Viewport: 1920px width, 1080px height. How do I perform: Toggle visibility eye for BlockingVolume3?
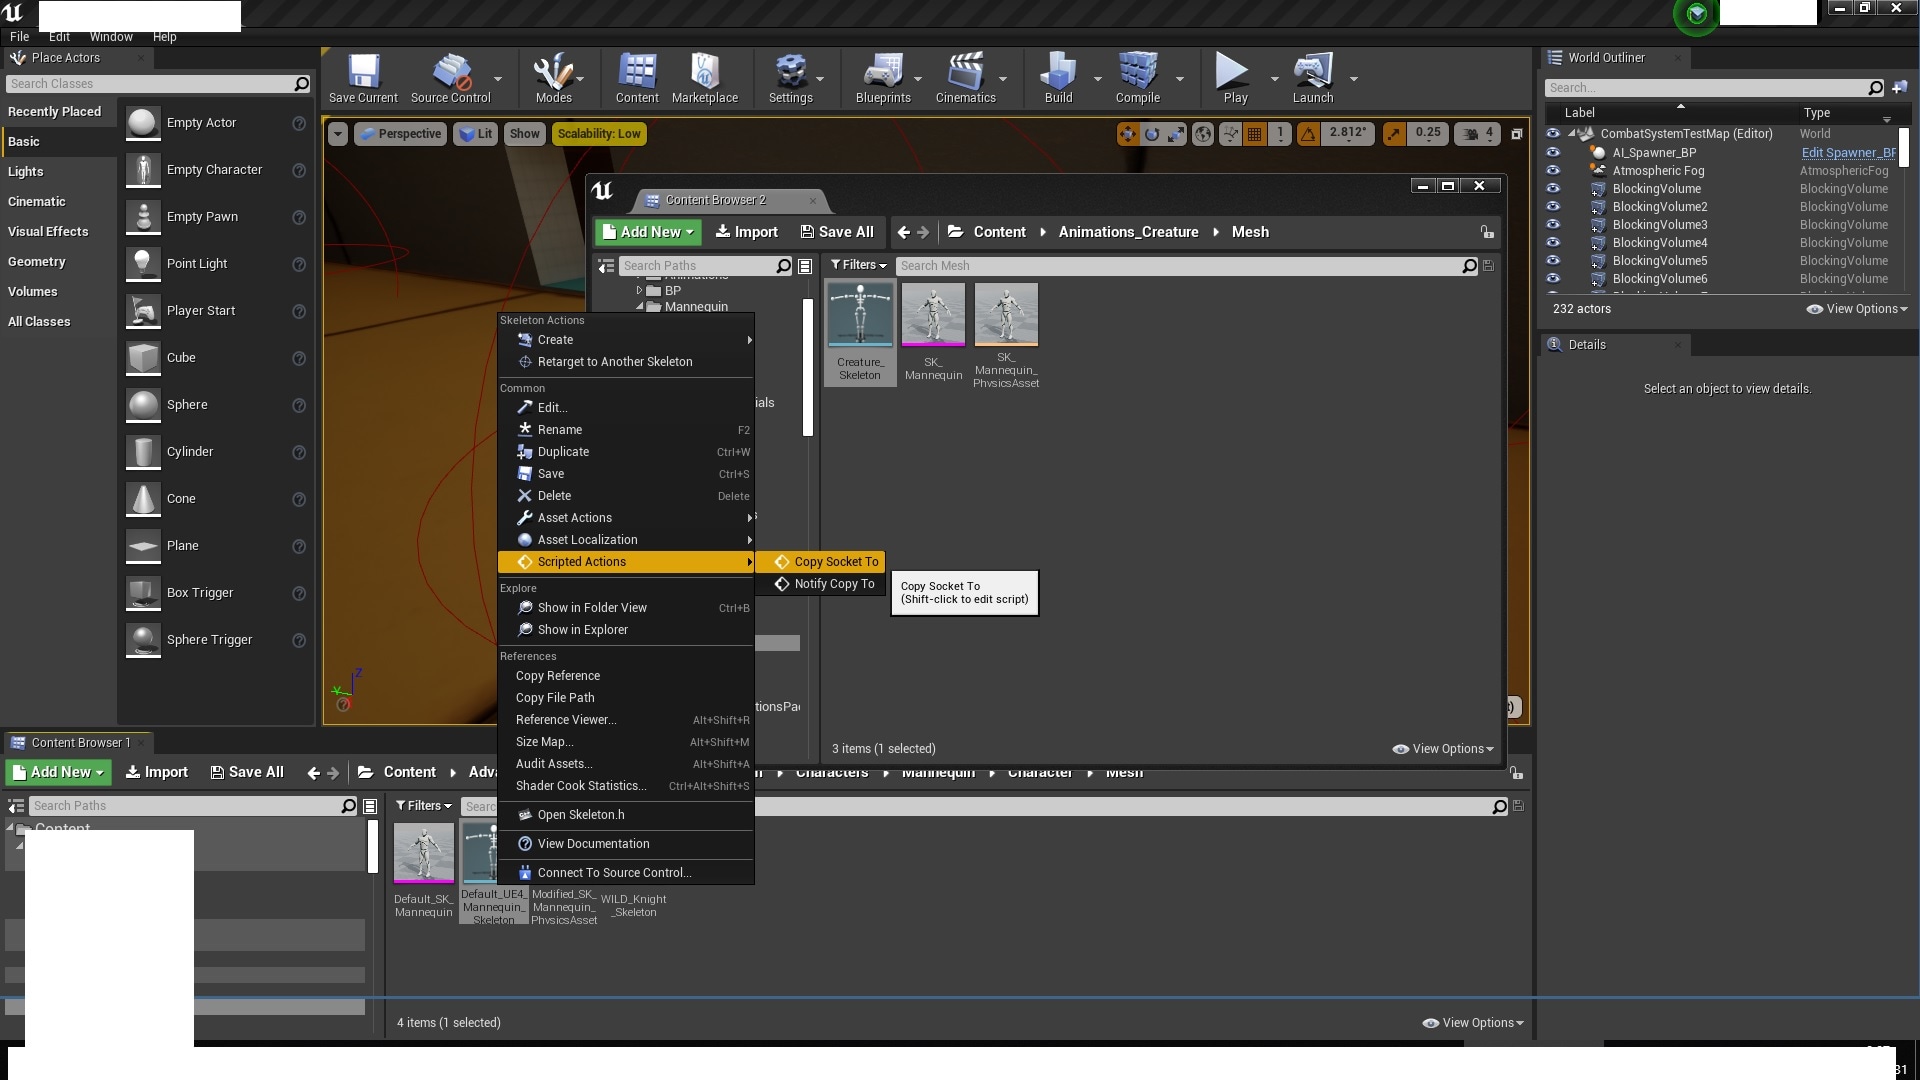(x=1553, y=225)
